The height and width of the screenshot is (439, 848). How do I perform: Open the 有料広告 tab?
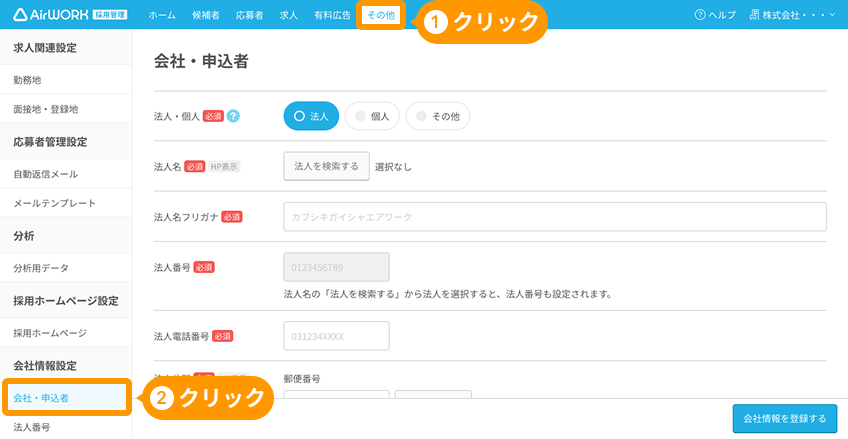point(332,15)
